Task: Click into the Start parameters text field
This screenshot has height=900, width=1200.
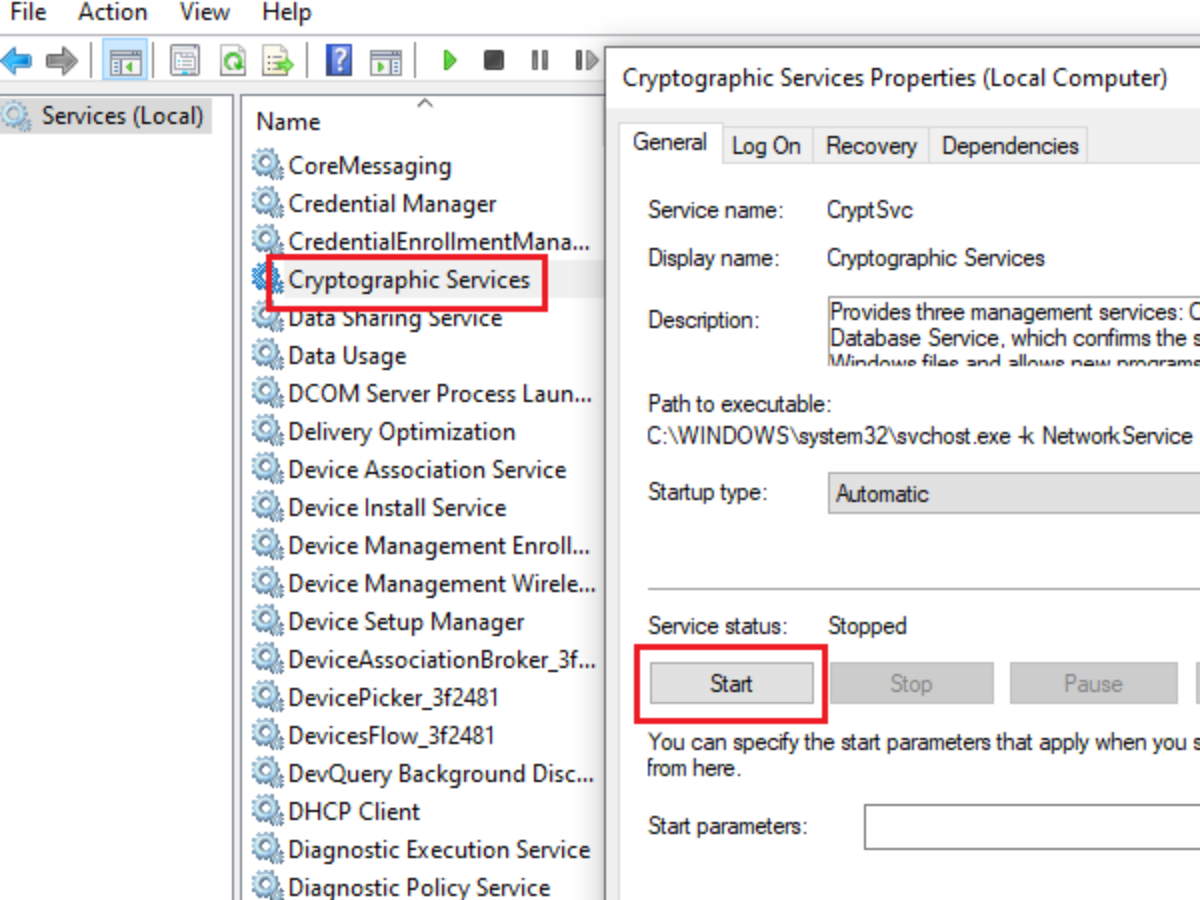Action: pos(1030,827)
